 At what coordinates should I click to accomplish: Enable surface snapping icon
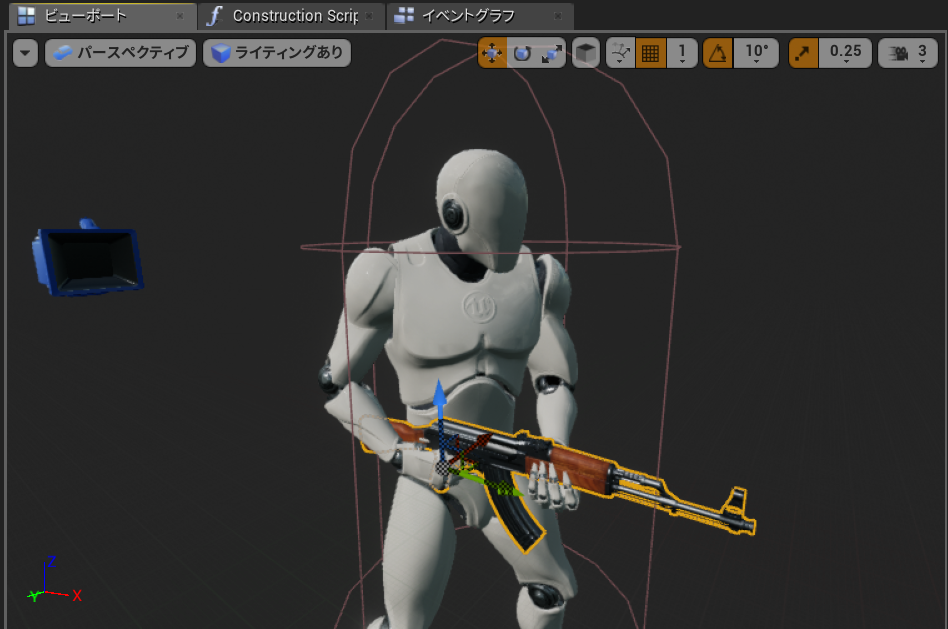(x=620, y=52)
